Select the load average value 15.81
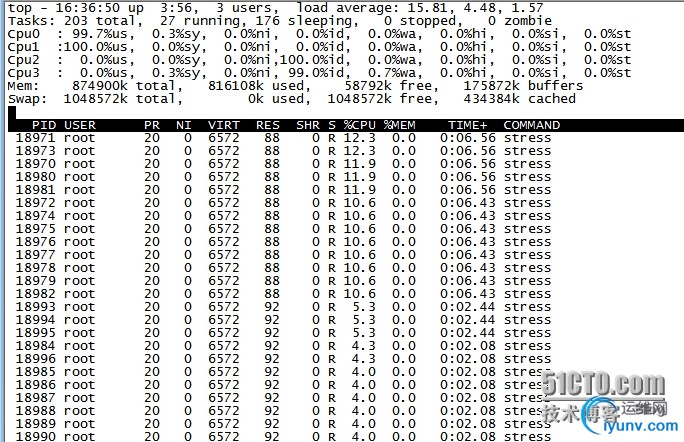Viewport: 684px width, 442px height. pos(427,7)
